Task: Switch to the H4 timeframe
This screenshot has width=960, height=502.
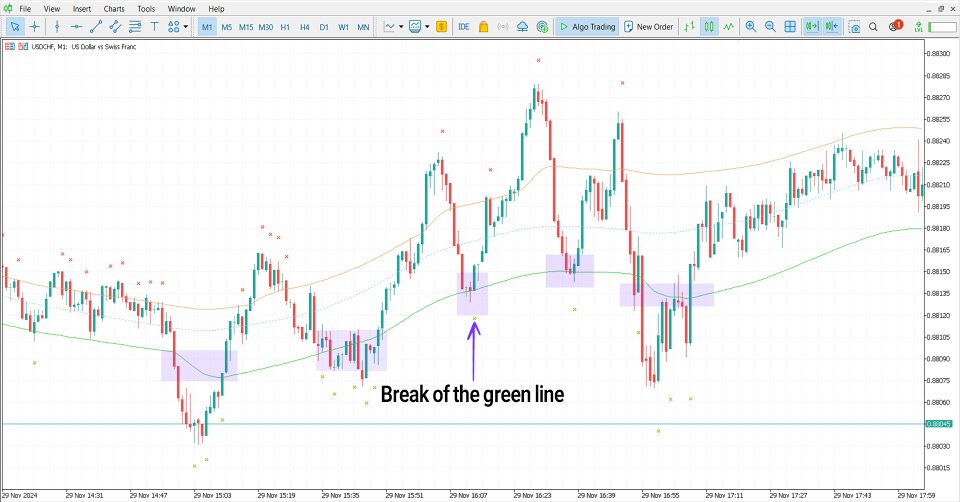Action: [x=305, y=27]
